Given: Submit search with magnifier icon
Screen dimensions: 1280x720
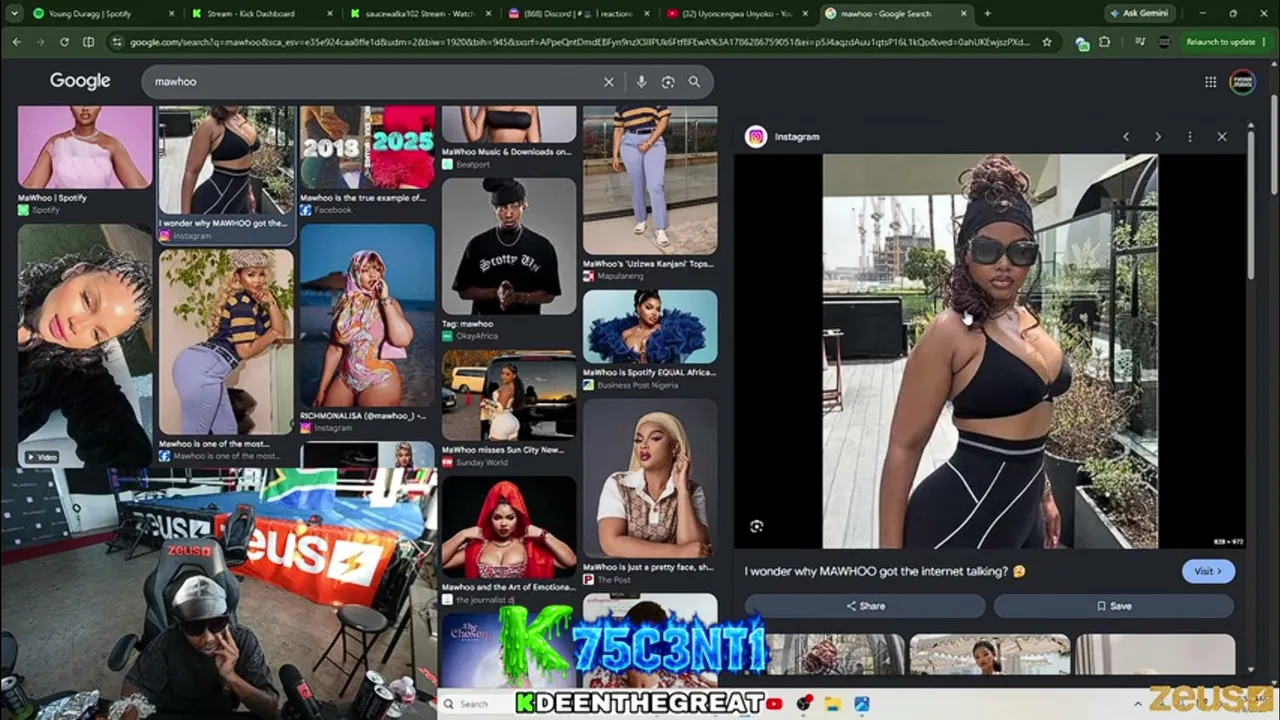Looking at the screenshot, I should 694,82.
